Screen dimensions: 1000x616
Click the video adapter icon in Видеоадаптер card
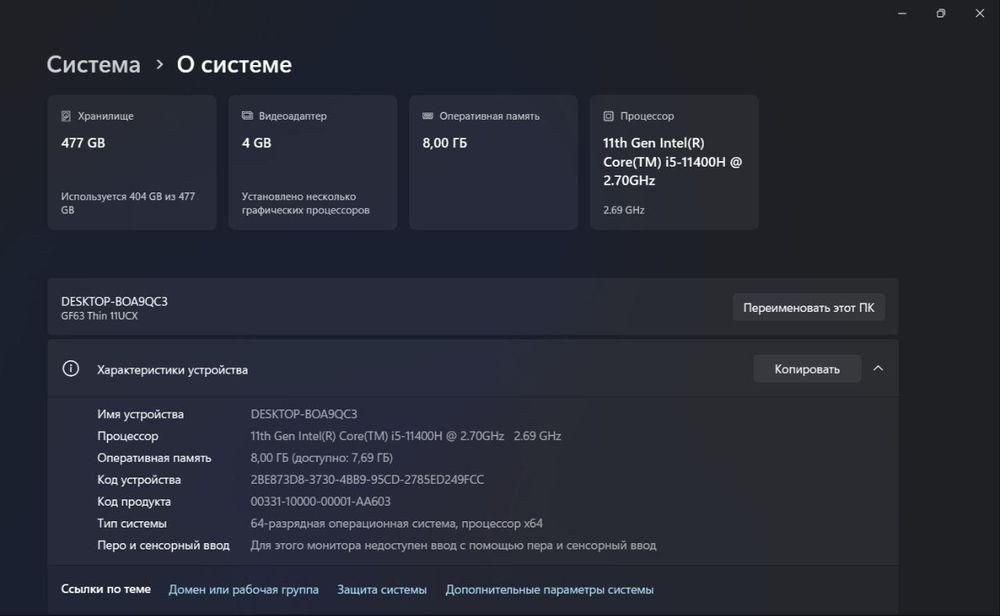tap(247, 115)
